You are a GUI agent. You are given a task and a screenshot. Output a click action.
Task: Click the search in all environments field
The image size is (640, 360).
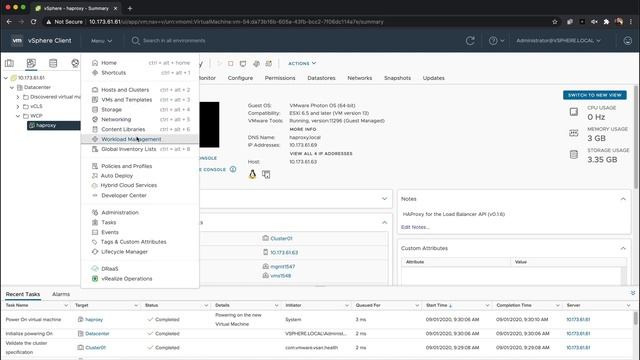[x=174, y=40]
